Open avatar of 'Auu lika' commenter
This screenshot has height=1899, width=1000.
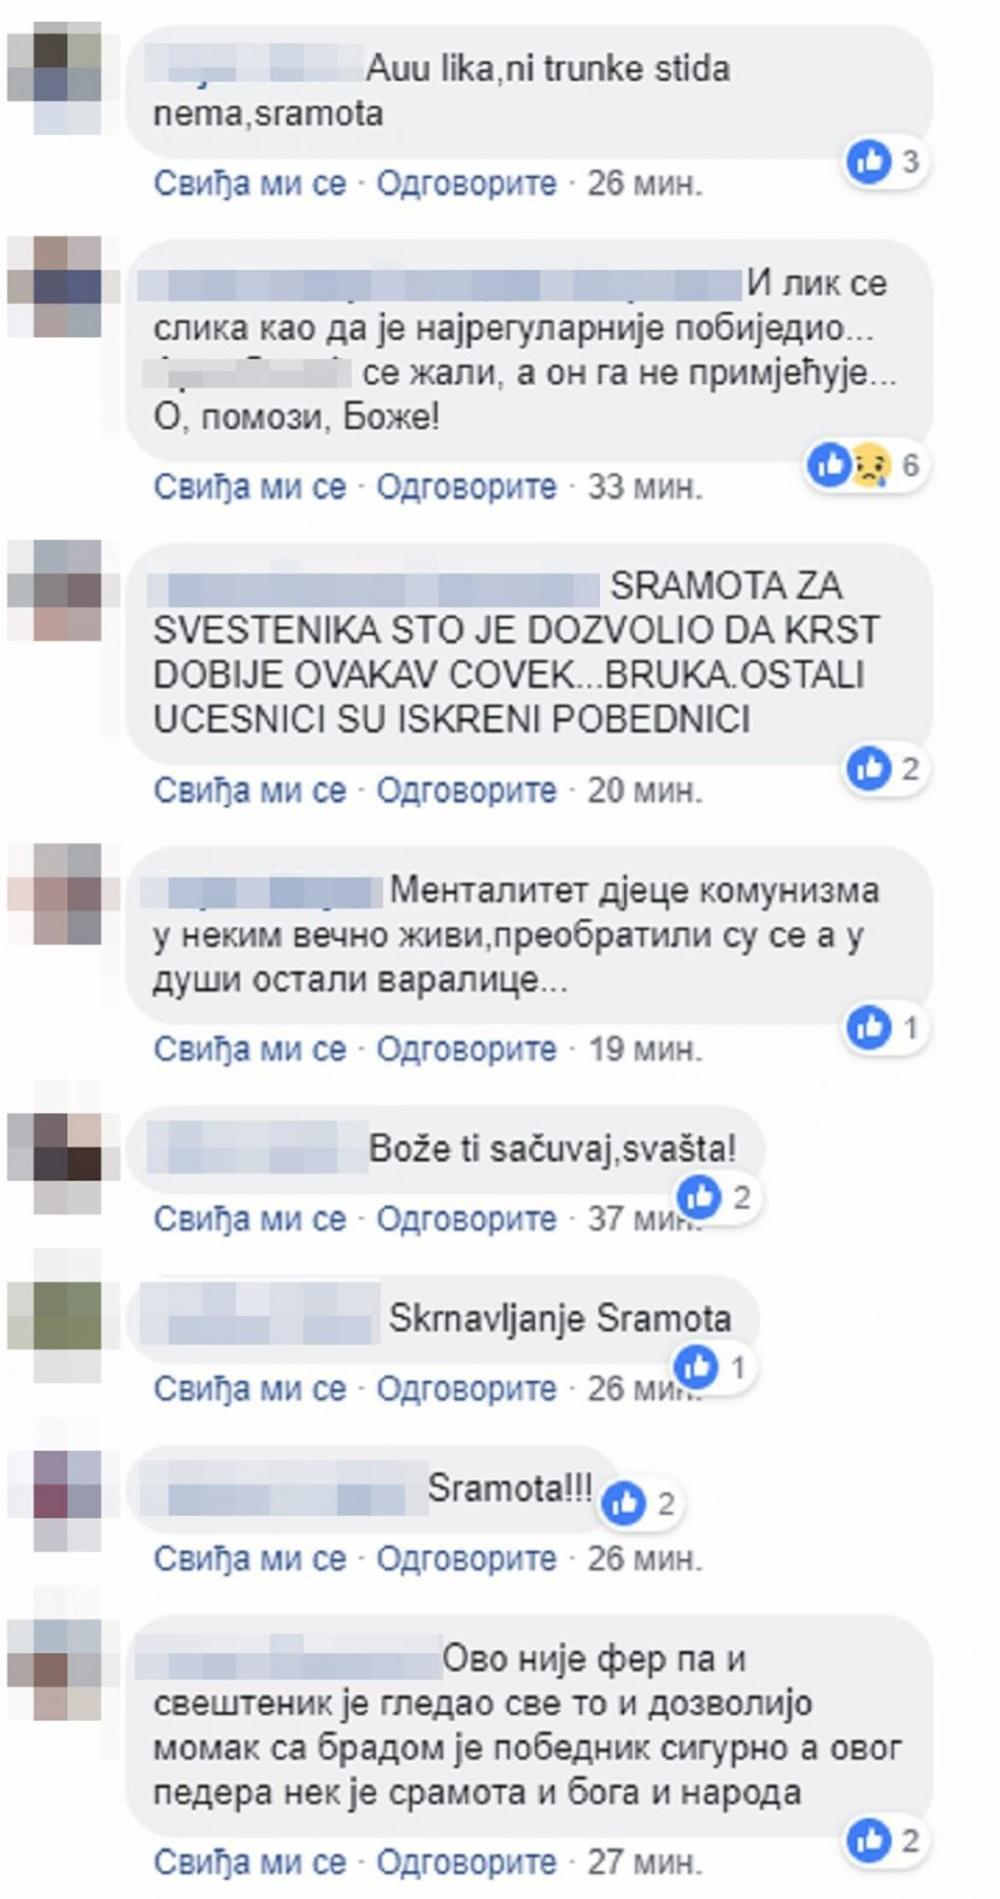click(55, 83)
